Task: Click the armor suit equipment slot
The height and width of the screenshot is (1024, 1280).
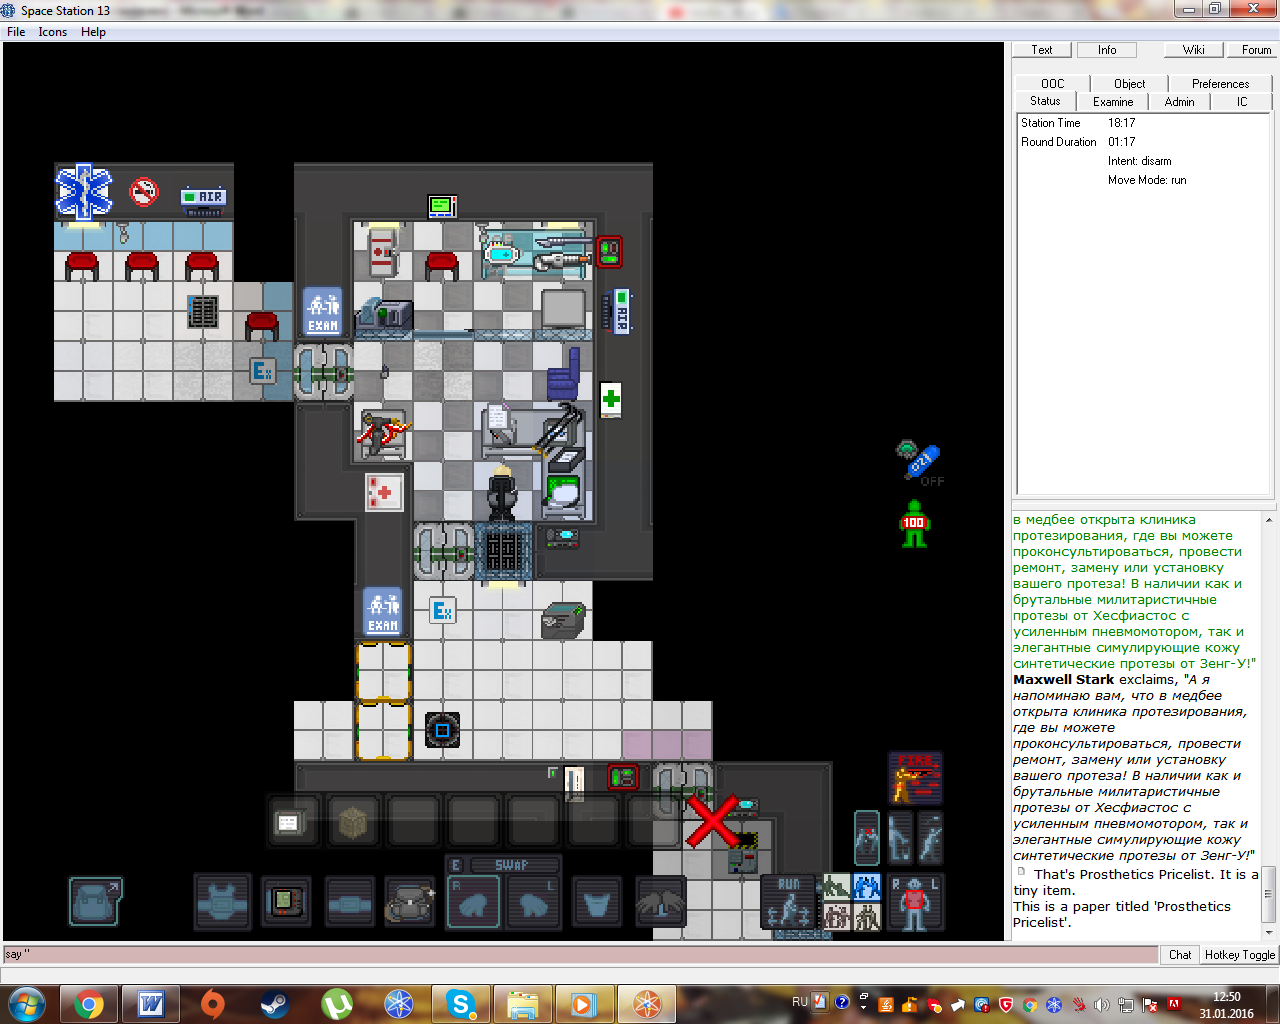Action: click(x=222, y=901)
